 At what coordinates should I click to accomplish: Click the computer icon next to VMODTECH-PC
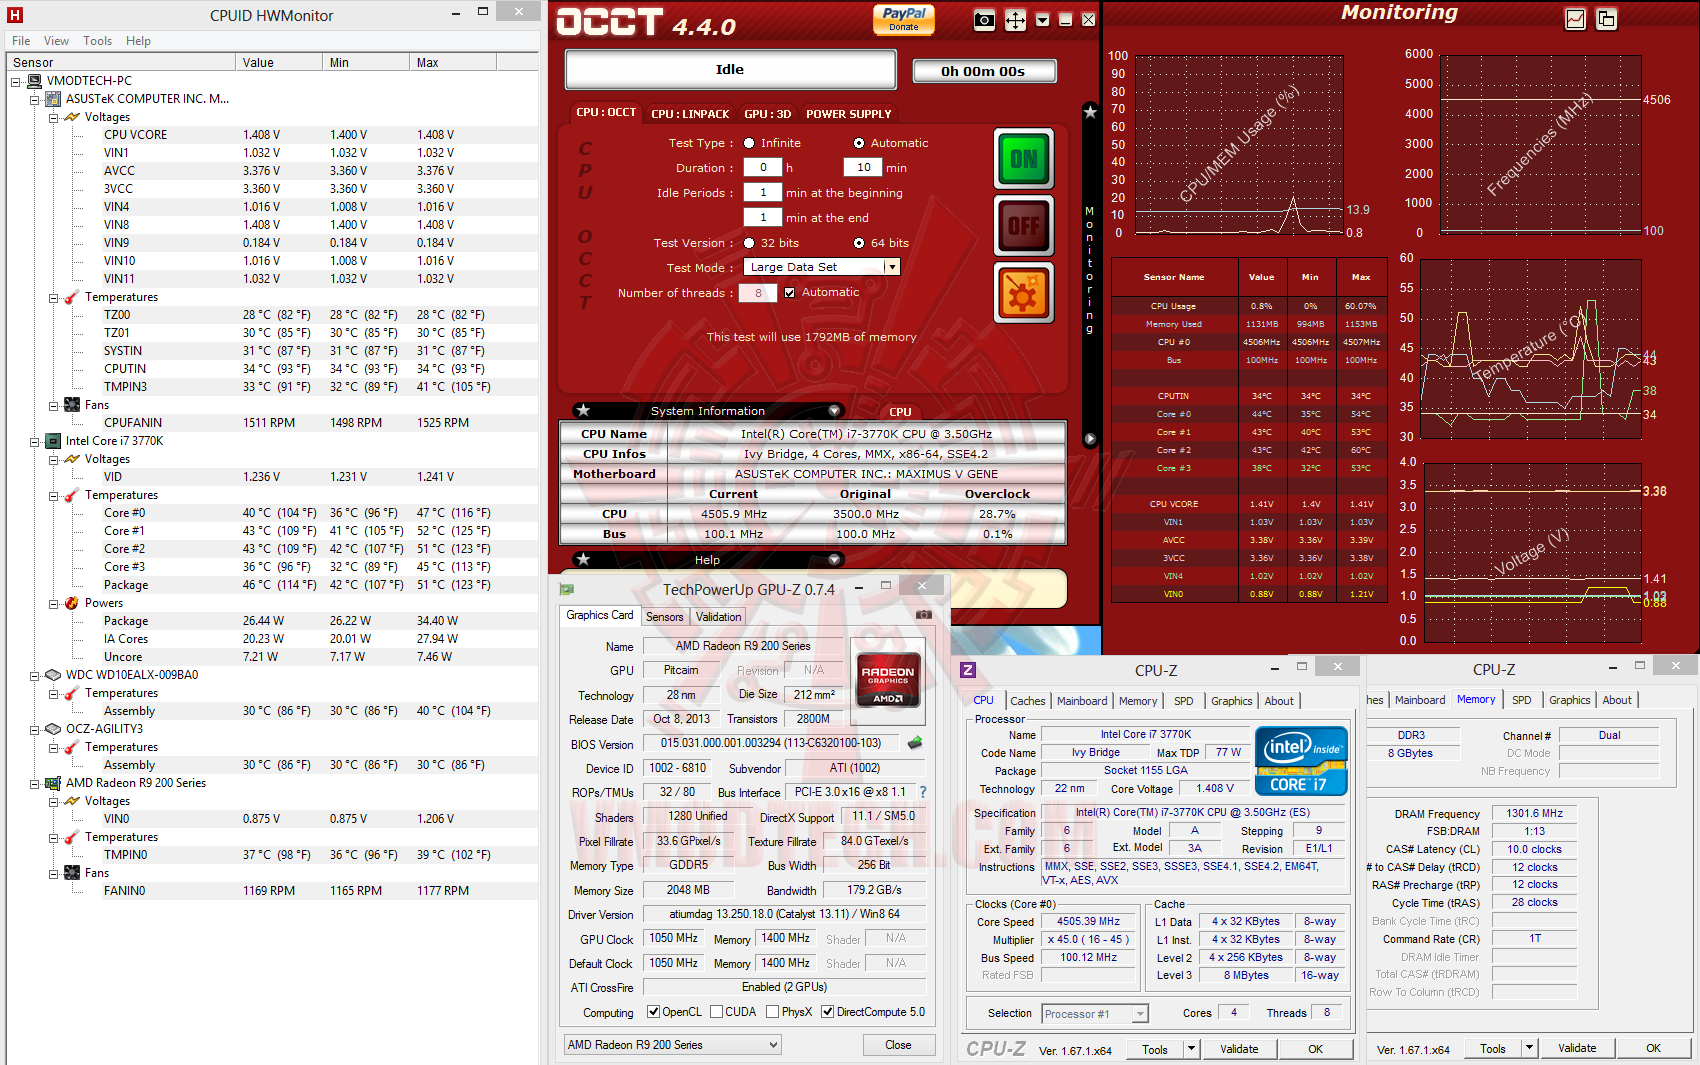pyautogui.click(x=34, y=81)
